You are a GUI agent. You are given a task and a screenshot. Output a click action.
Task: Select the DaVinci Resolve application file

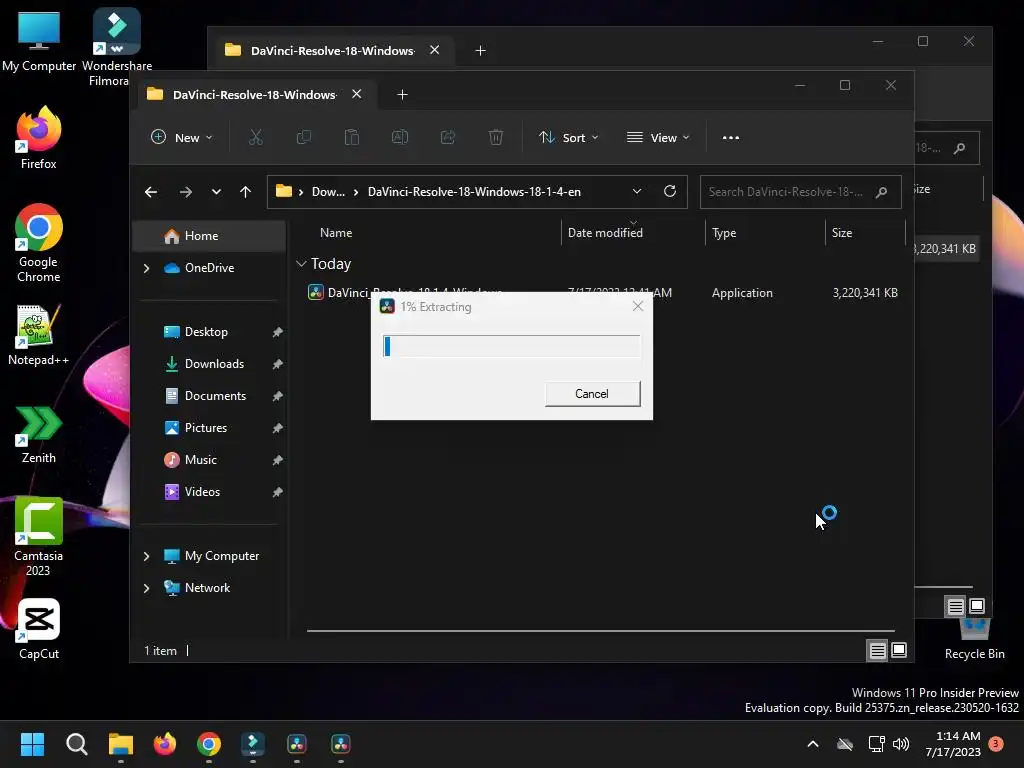click(602, 293)
